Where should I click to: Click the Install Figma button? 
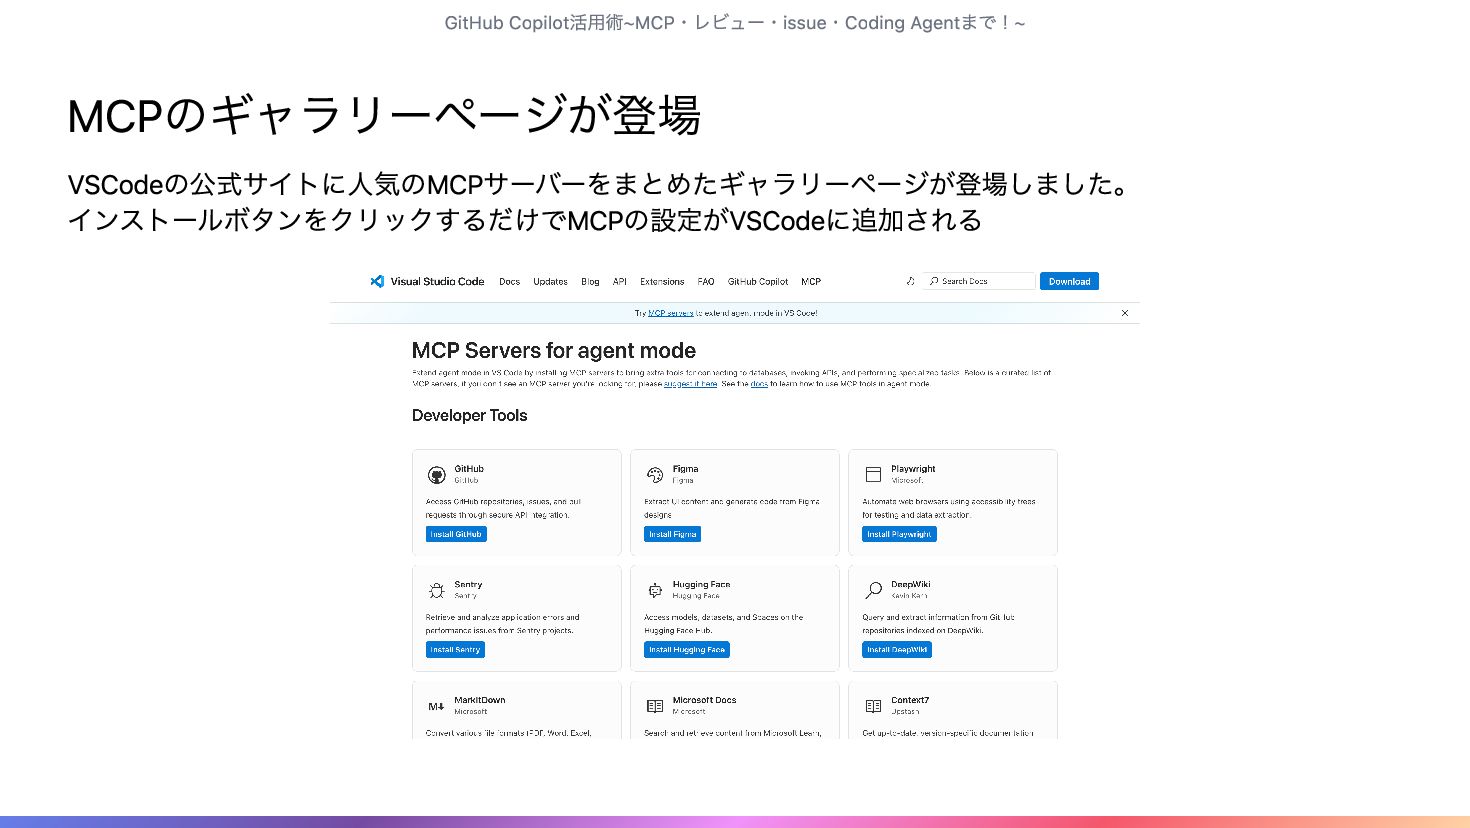pos(672,534)
